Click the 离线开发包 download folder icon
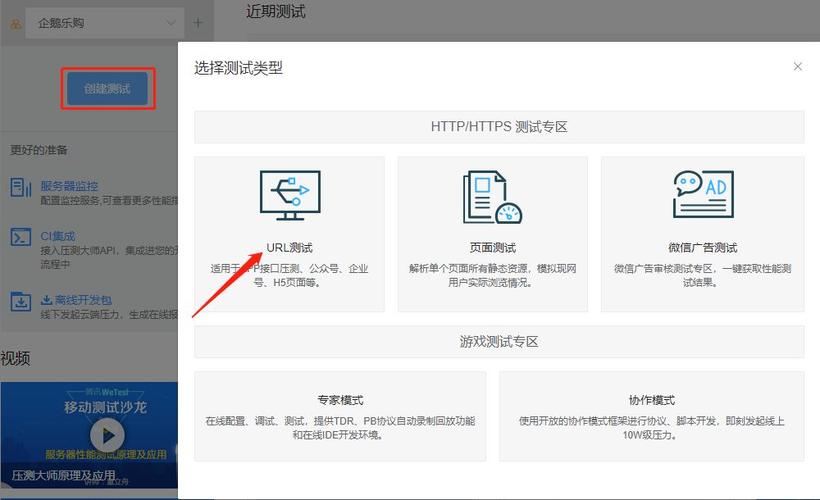Image resolution: width=820 pixels, height=500 pixels. click(21, 302)
